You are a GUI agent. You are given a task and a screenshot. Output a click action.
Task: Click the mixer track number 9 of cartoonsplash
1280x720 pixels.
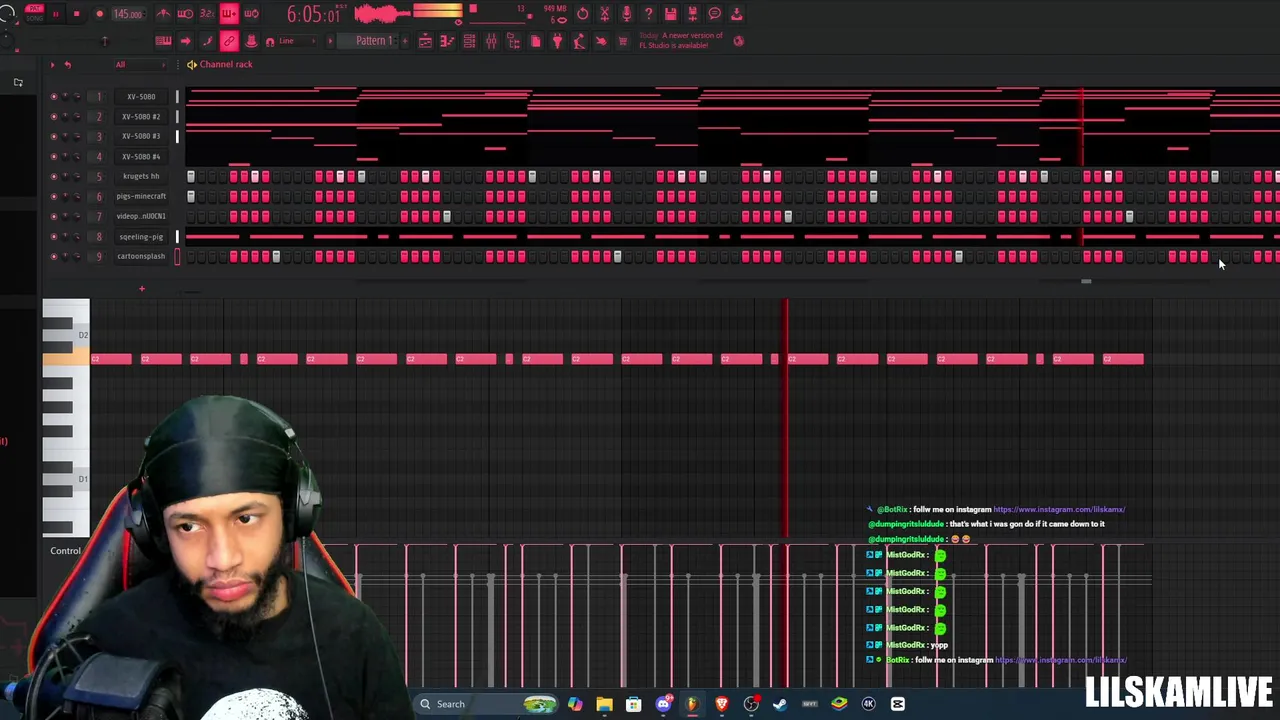point(99,256)
